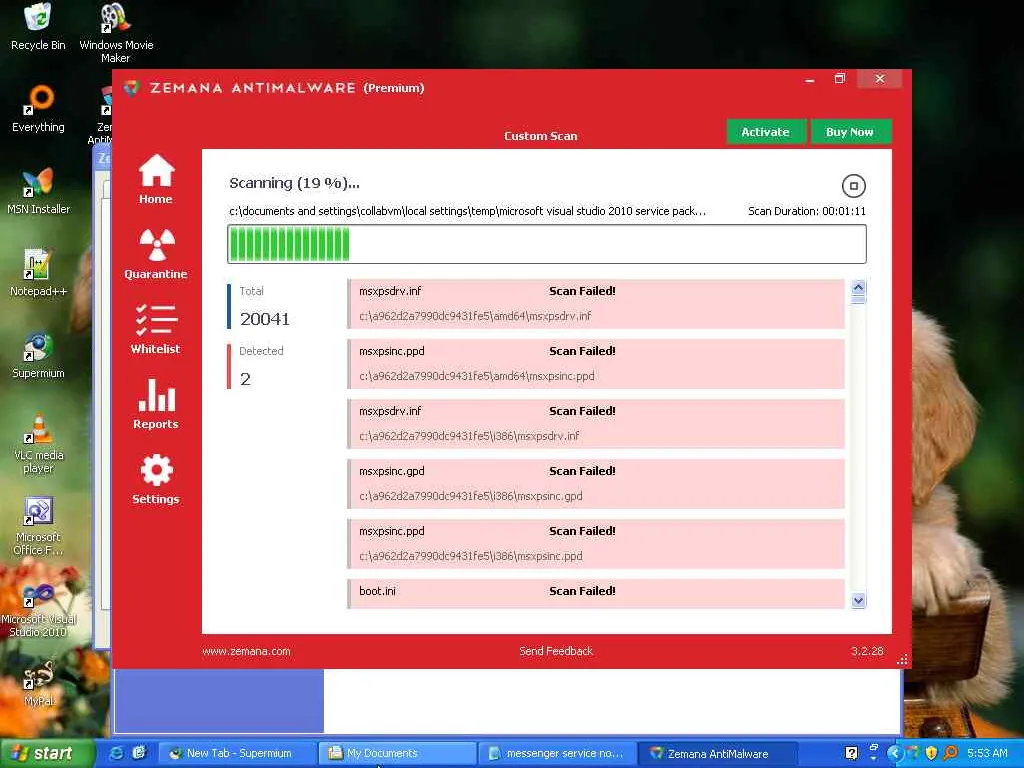The height and width of the screenshot is (768, 1024).
Task: Click the help question mark tray icon
Action: [x=851, y=753]
